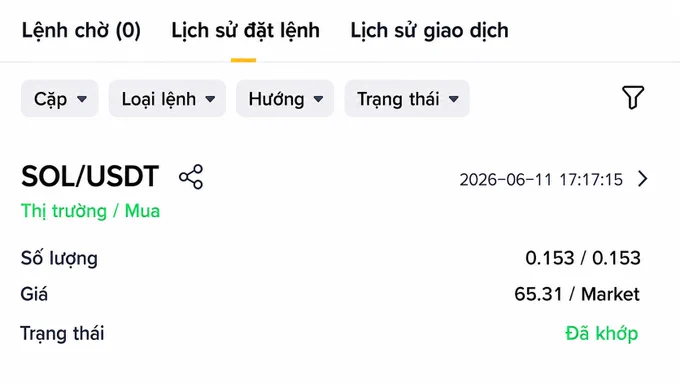
Task: Open the Loại lệnh dropdown
Action: pyautogui.click(x=167, y=98)
